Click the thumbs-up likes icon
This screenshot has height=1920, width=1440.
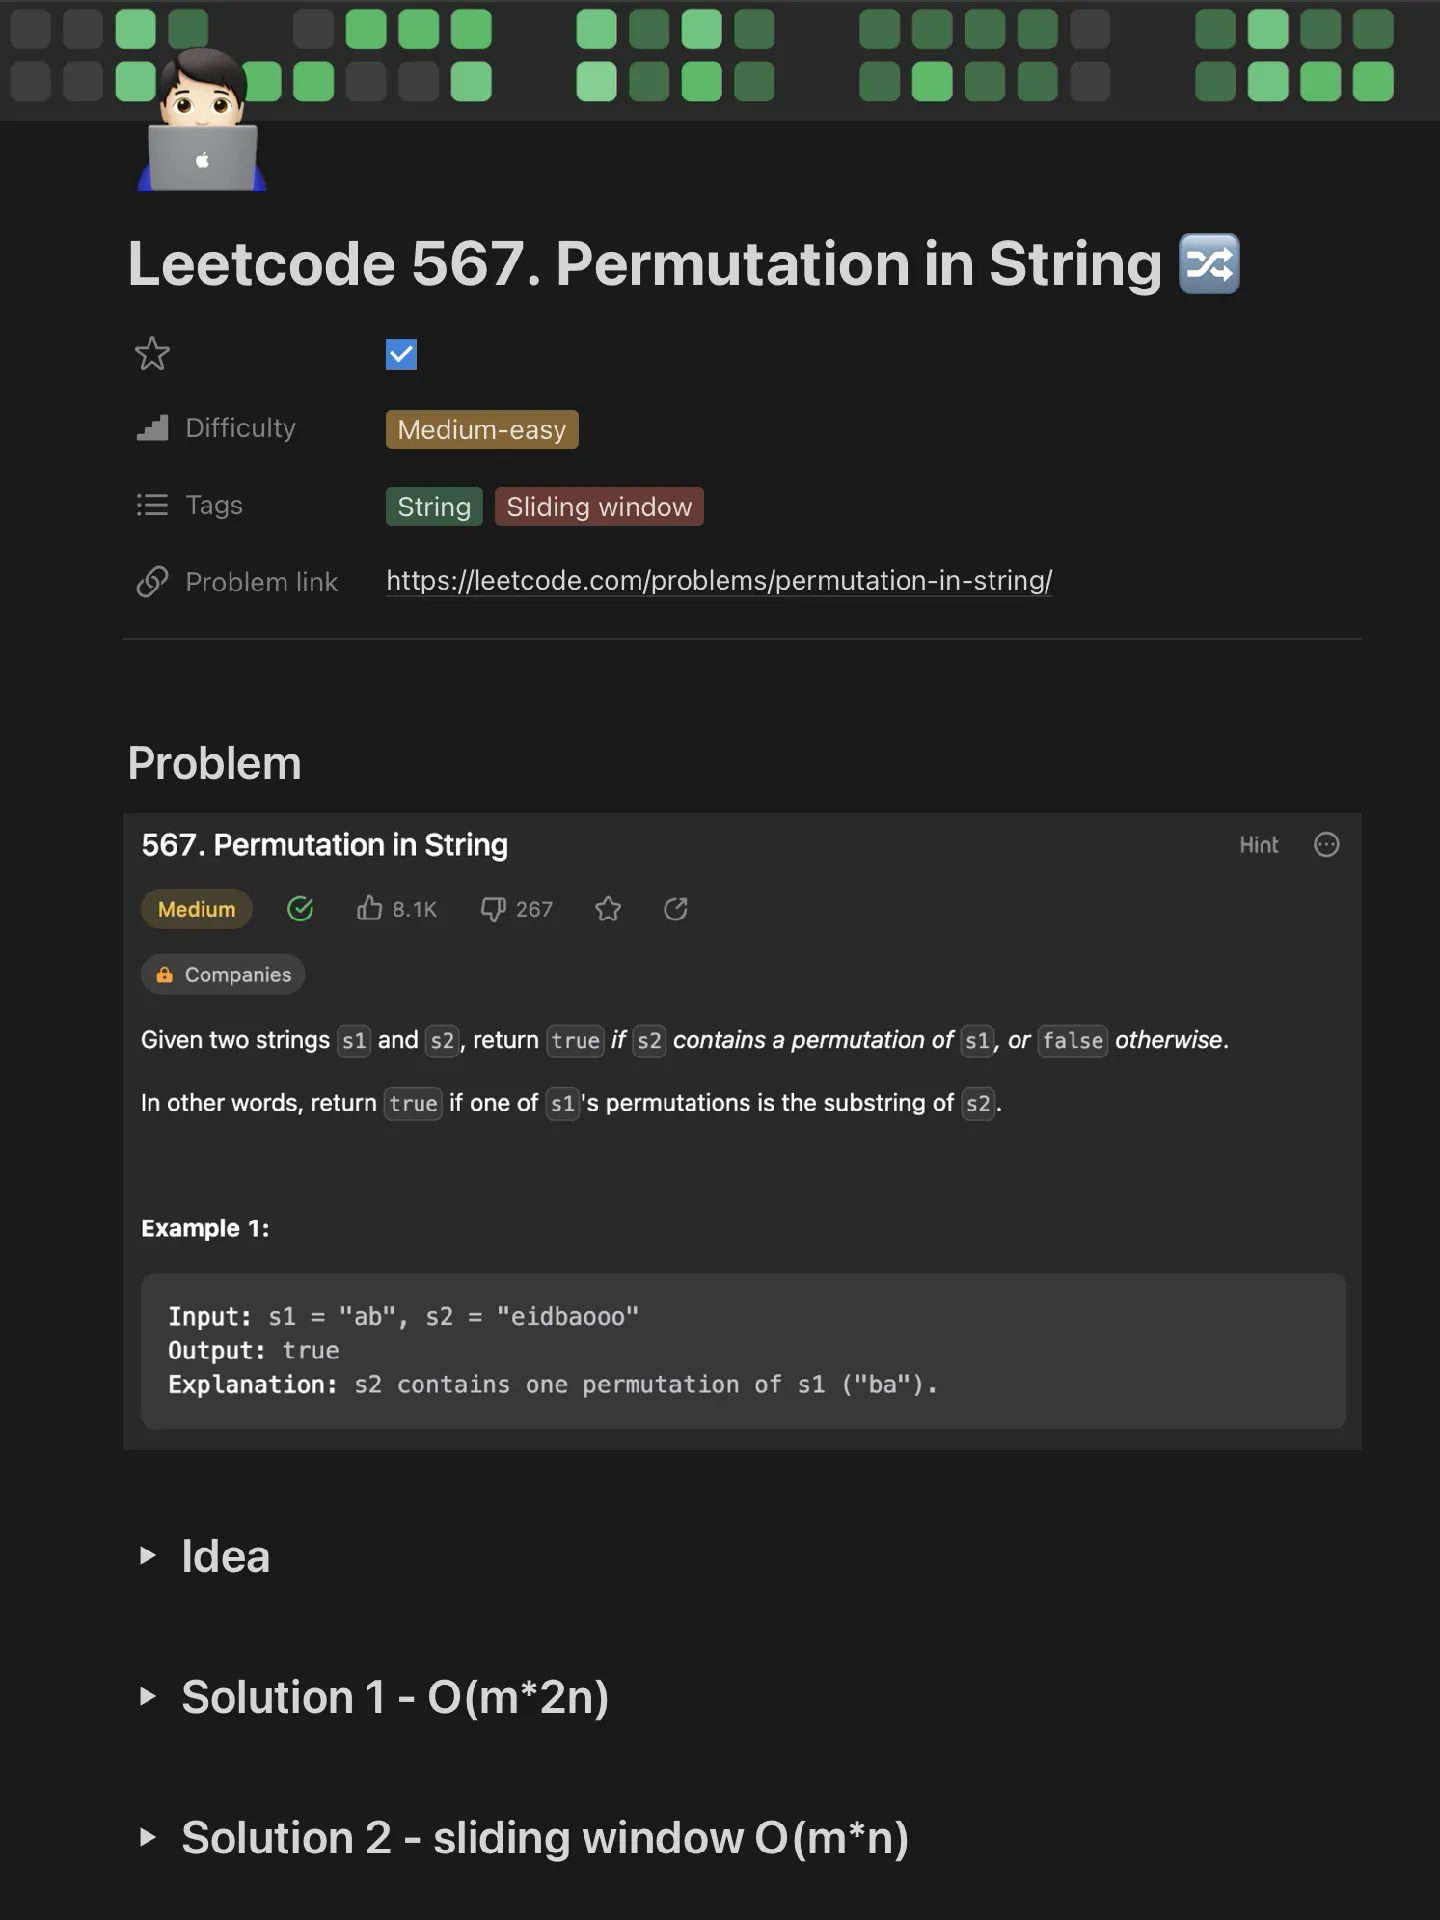(x=369, y=908)
